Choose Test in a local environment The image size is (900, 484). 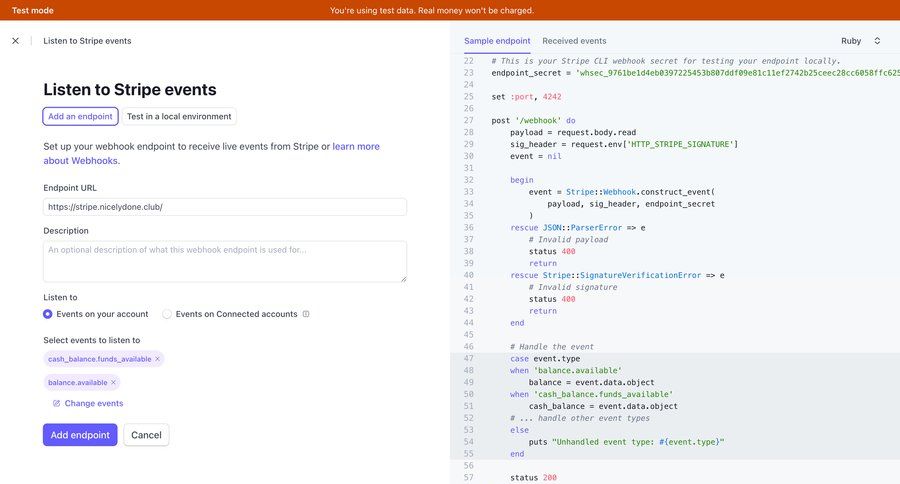coord(179,116)
